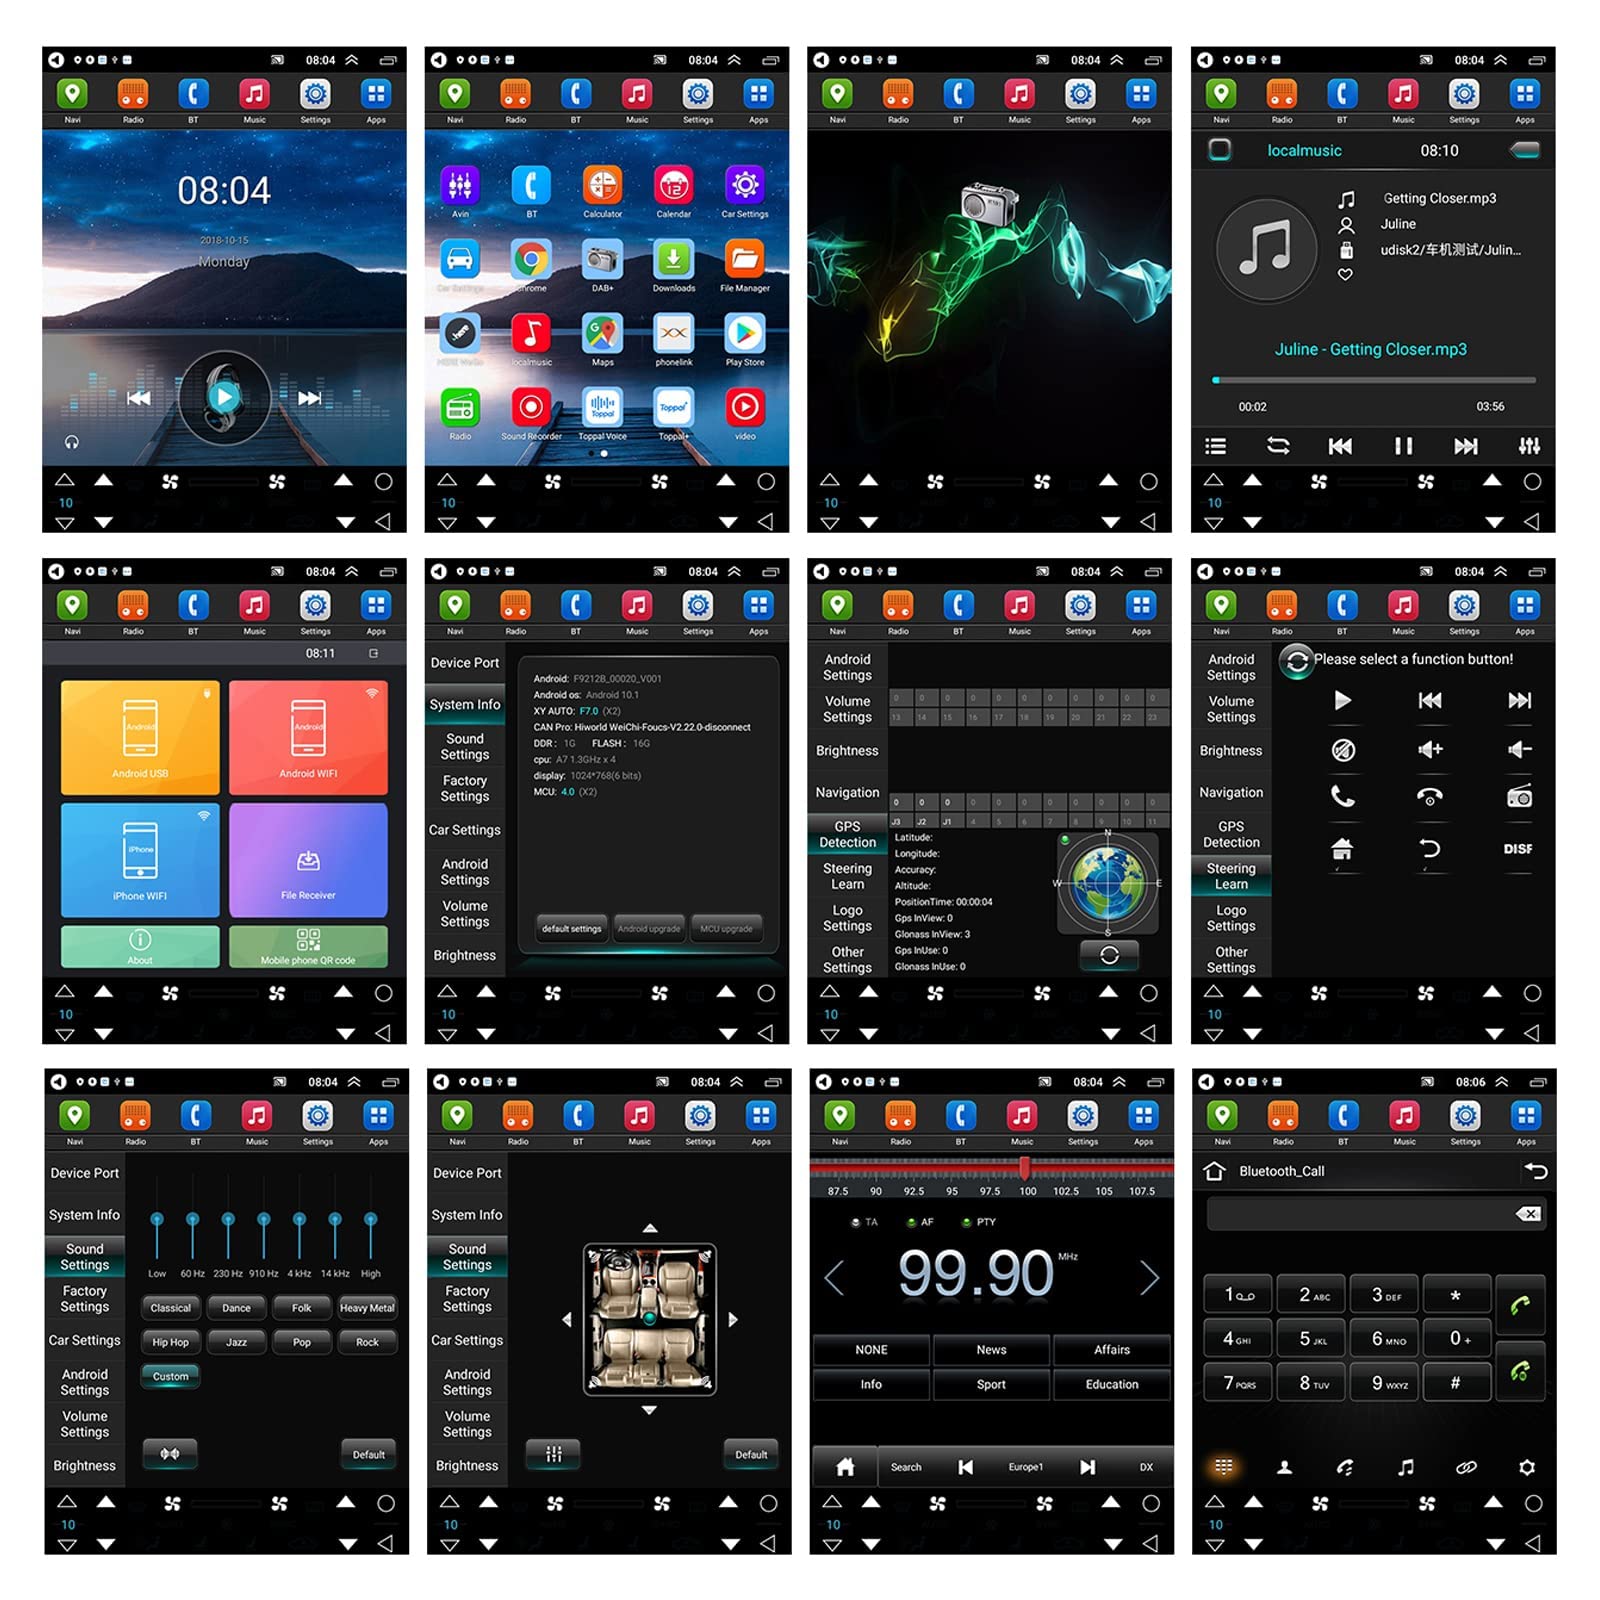The width and height of the screenshot is (1600, 1600).
Task: Enable the AF radio option
Action: click(x=920, y=1222)
